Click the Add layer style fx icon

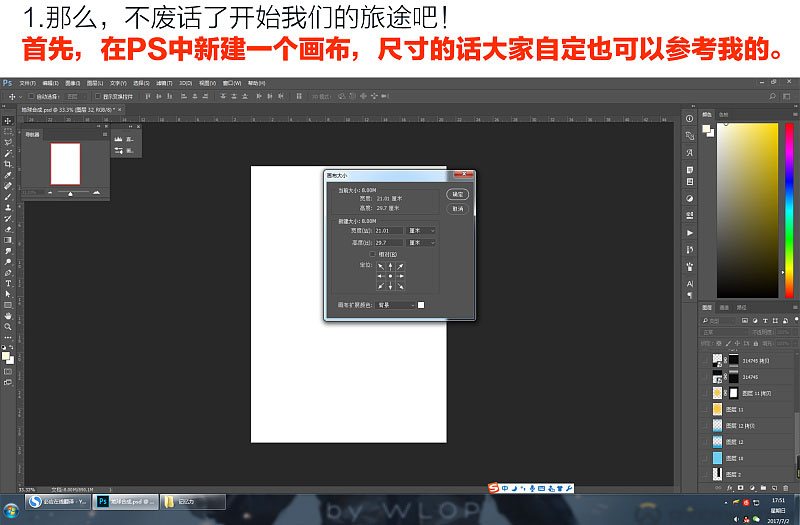(x=730, y=488)
